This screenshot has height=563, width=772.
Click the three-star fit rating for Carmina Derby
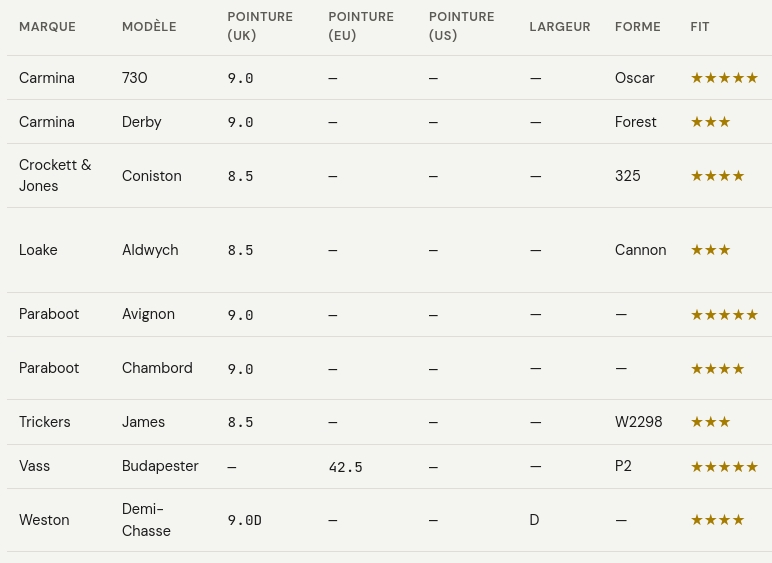click(x=710, y=122)
